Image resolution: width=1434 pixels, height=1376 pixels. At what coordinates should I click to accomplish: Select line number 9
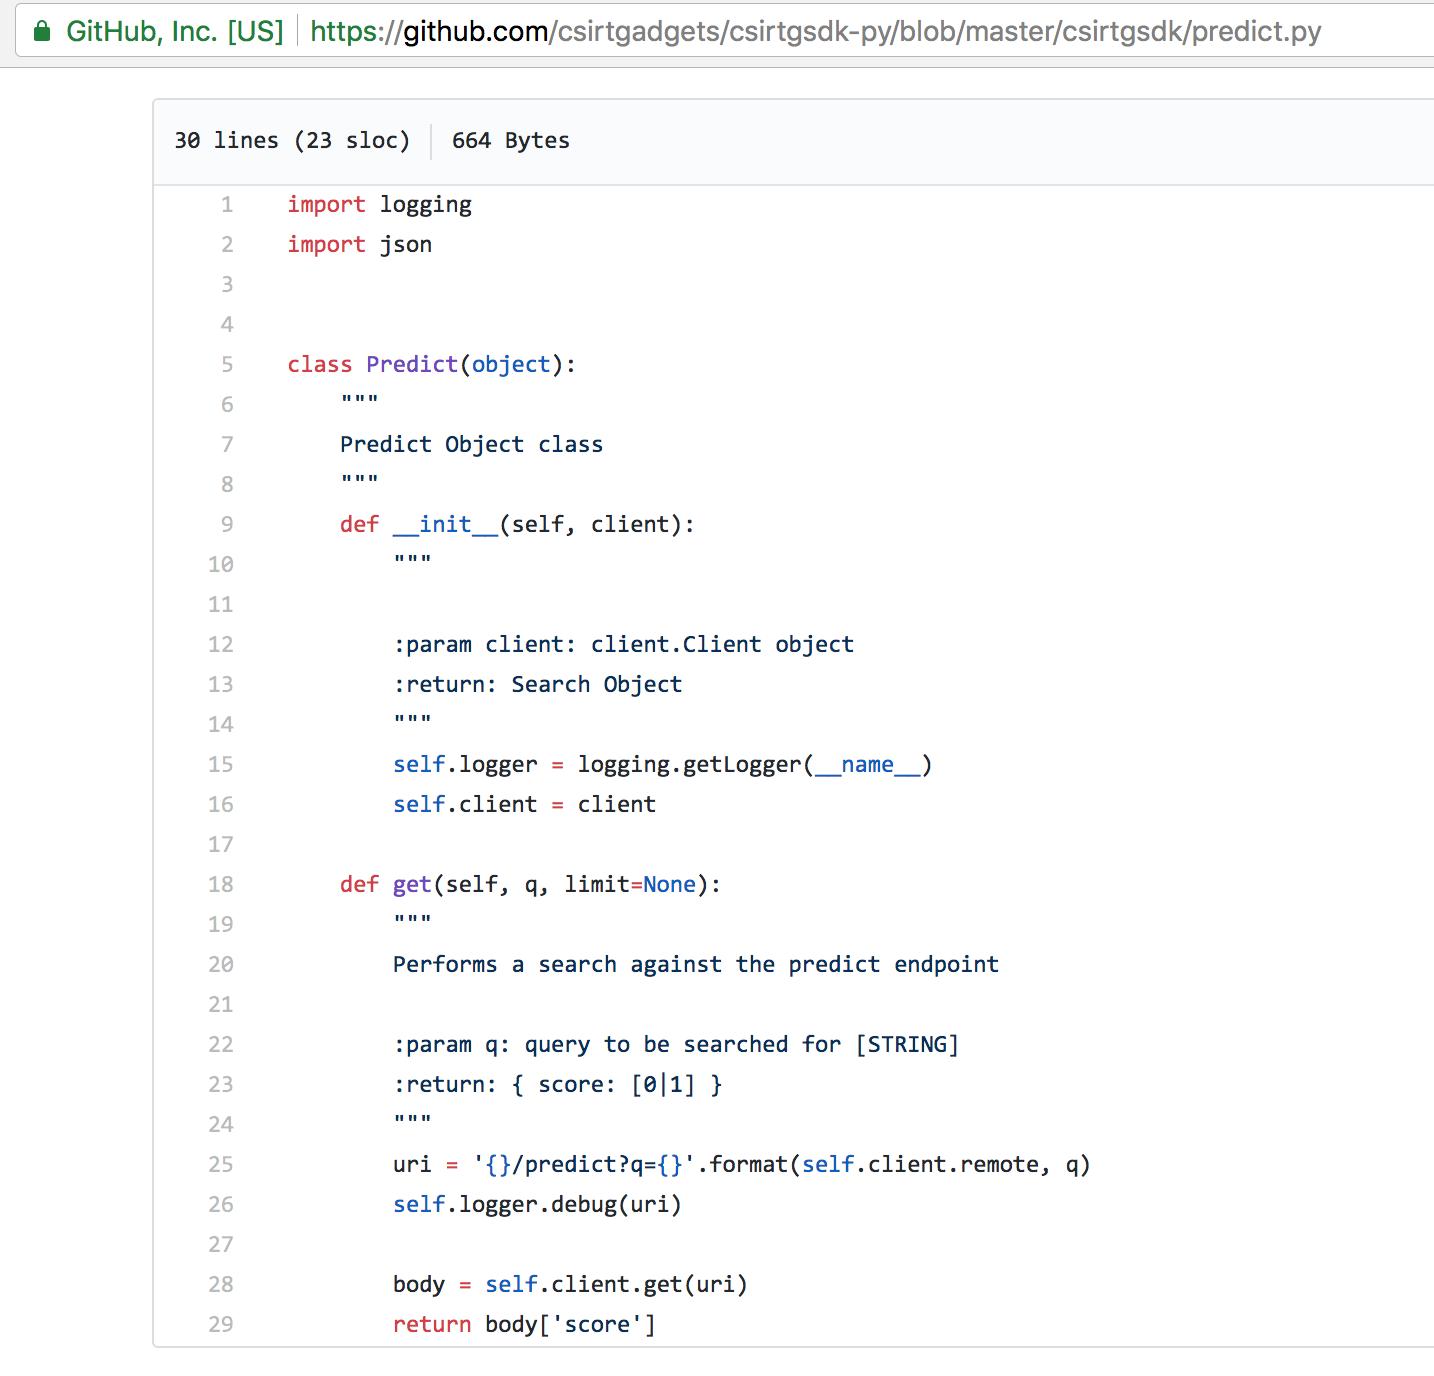pos(227,525)
